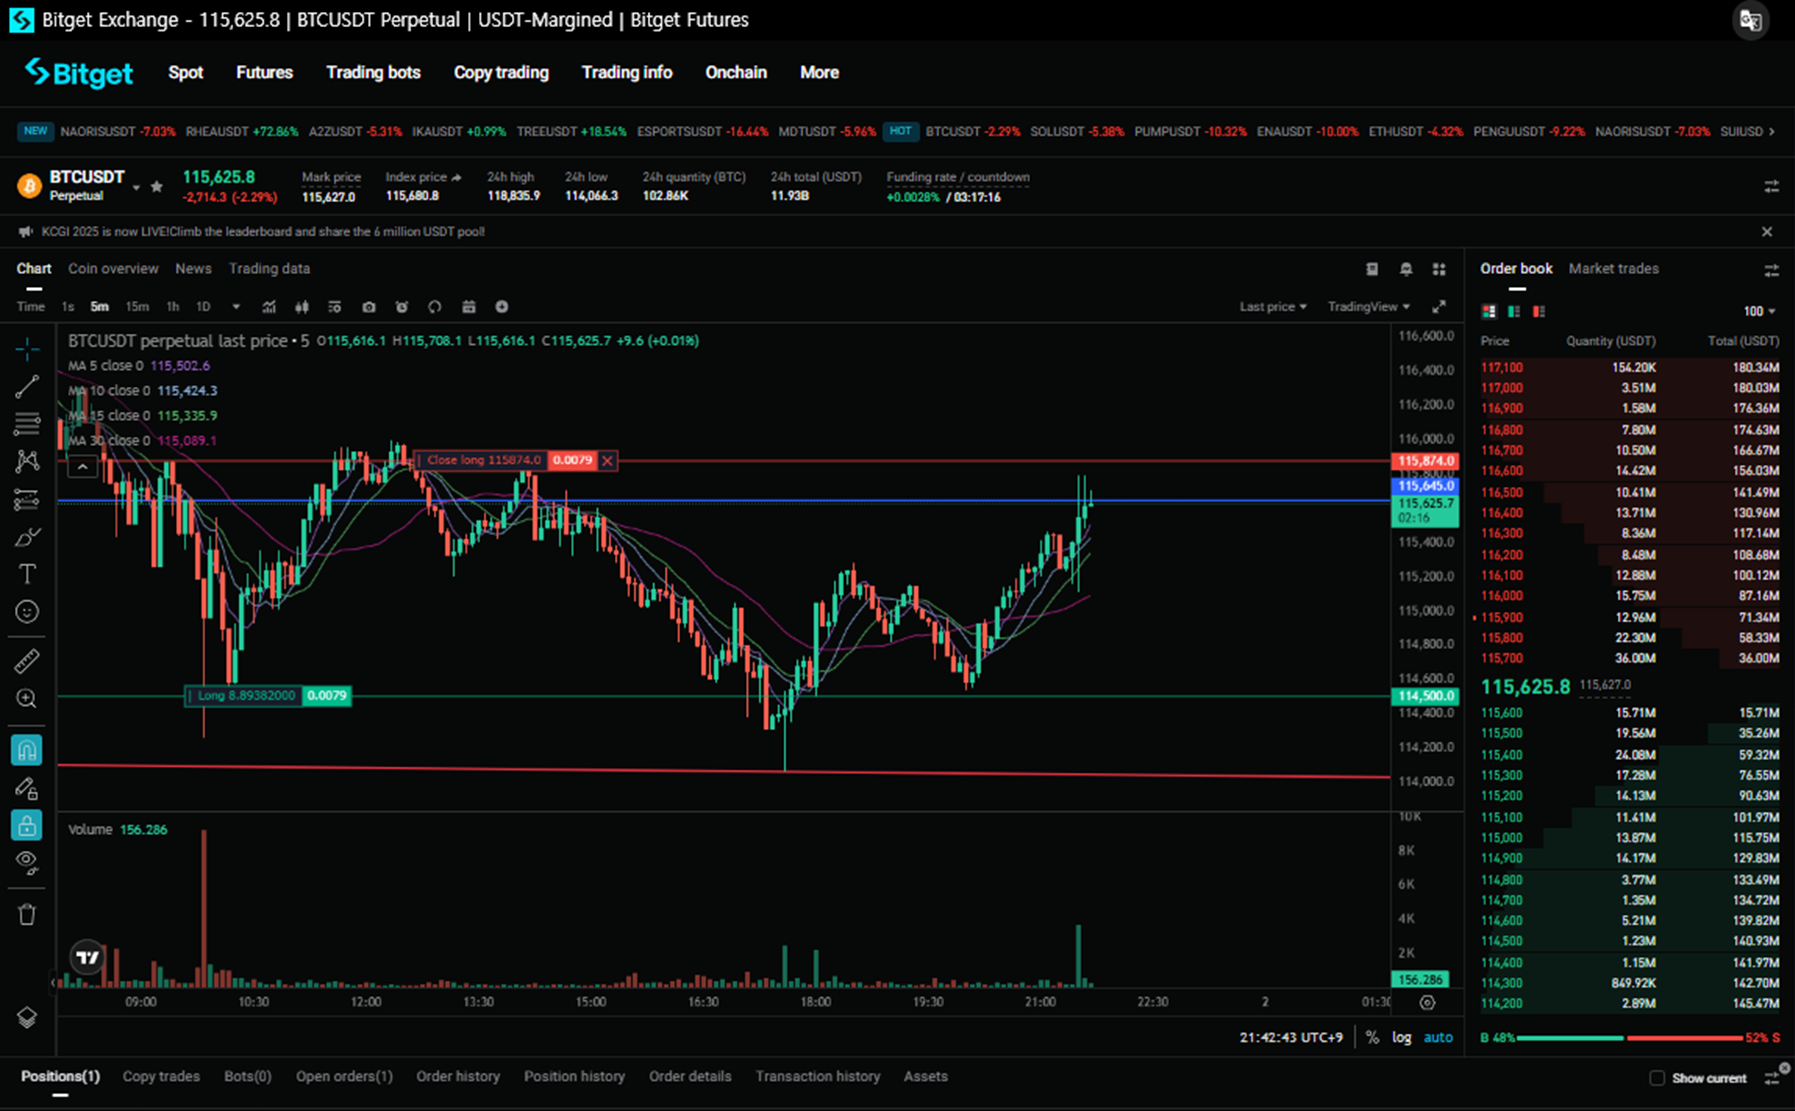The height and width of the screenshot is (1111, 1795).
Task: Expand more timeframe options dropdown
Action: 236,307
